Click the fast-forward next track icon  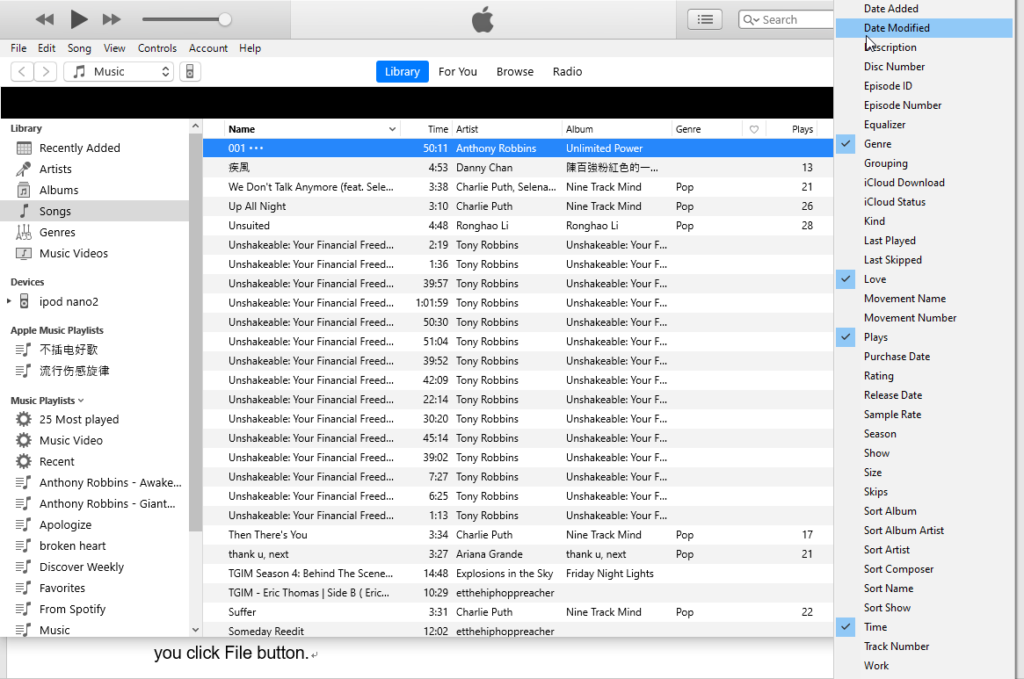(x=112, y=19)
